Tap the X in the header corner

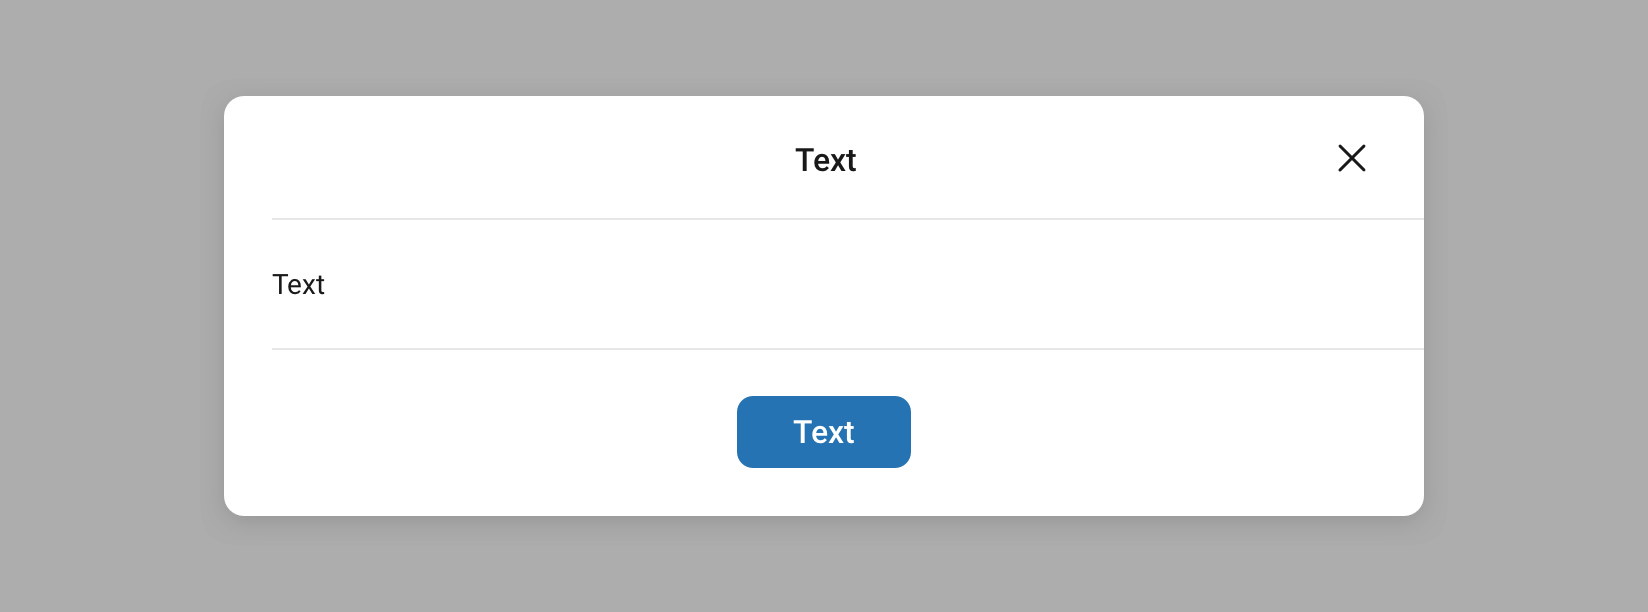(1351, 158)
